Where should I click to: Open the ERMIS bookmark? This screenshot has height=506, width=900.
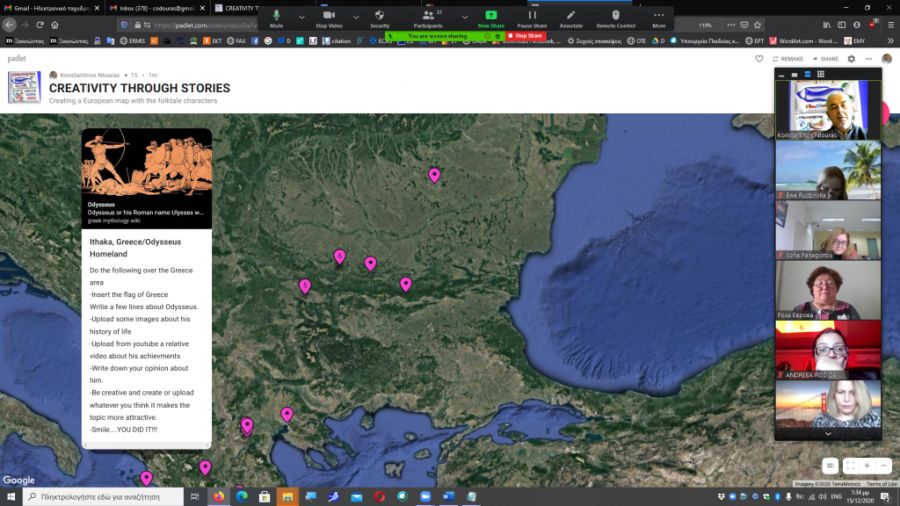(132, 41)
